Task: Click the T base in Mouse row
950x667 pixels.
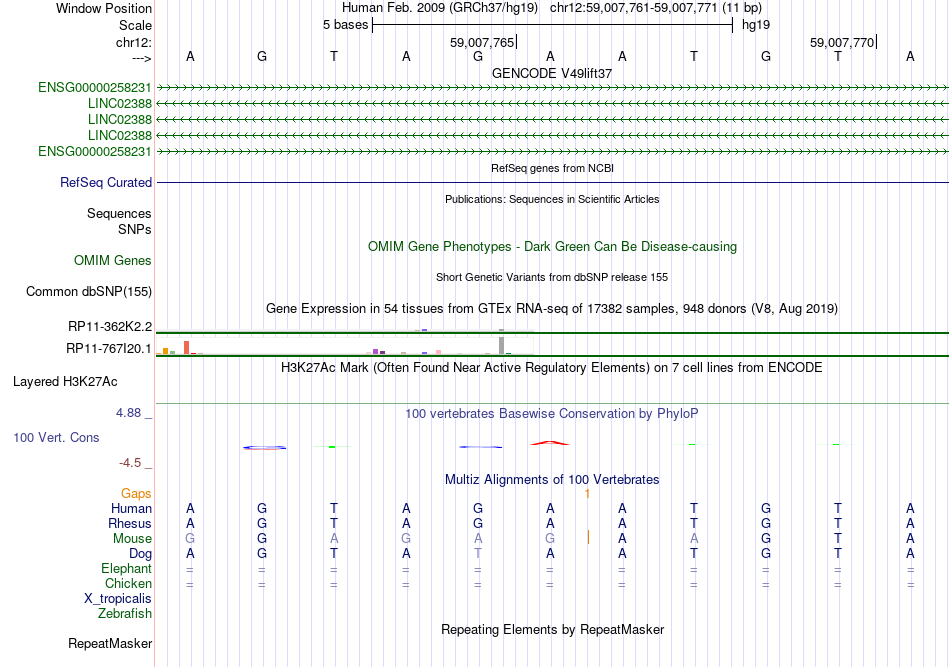Action: 837,539
